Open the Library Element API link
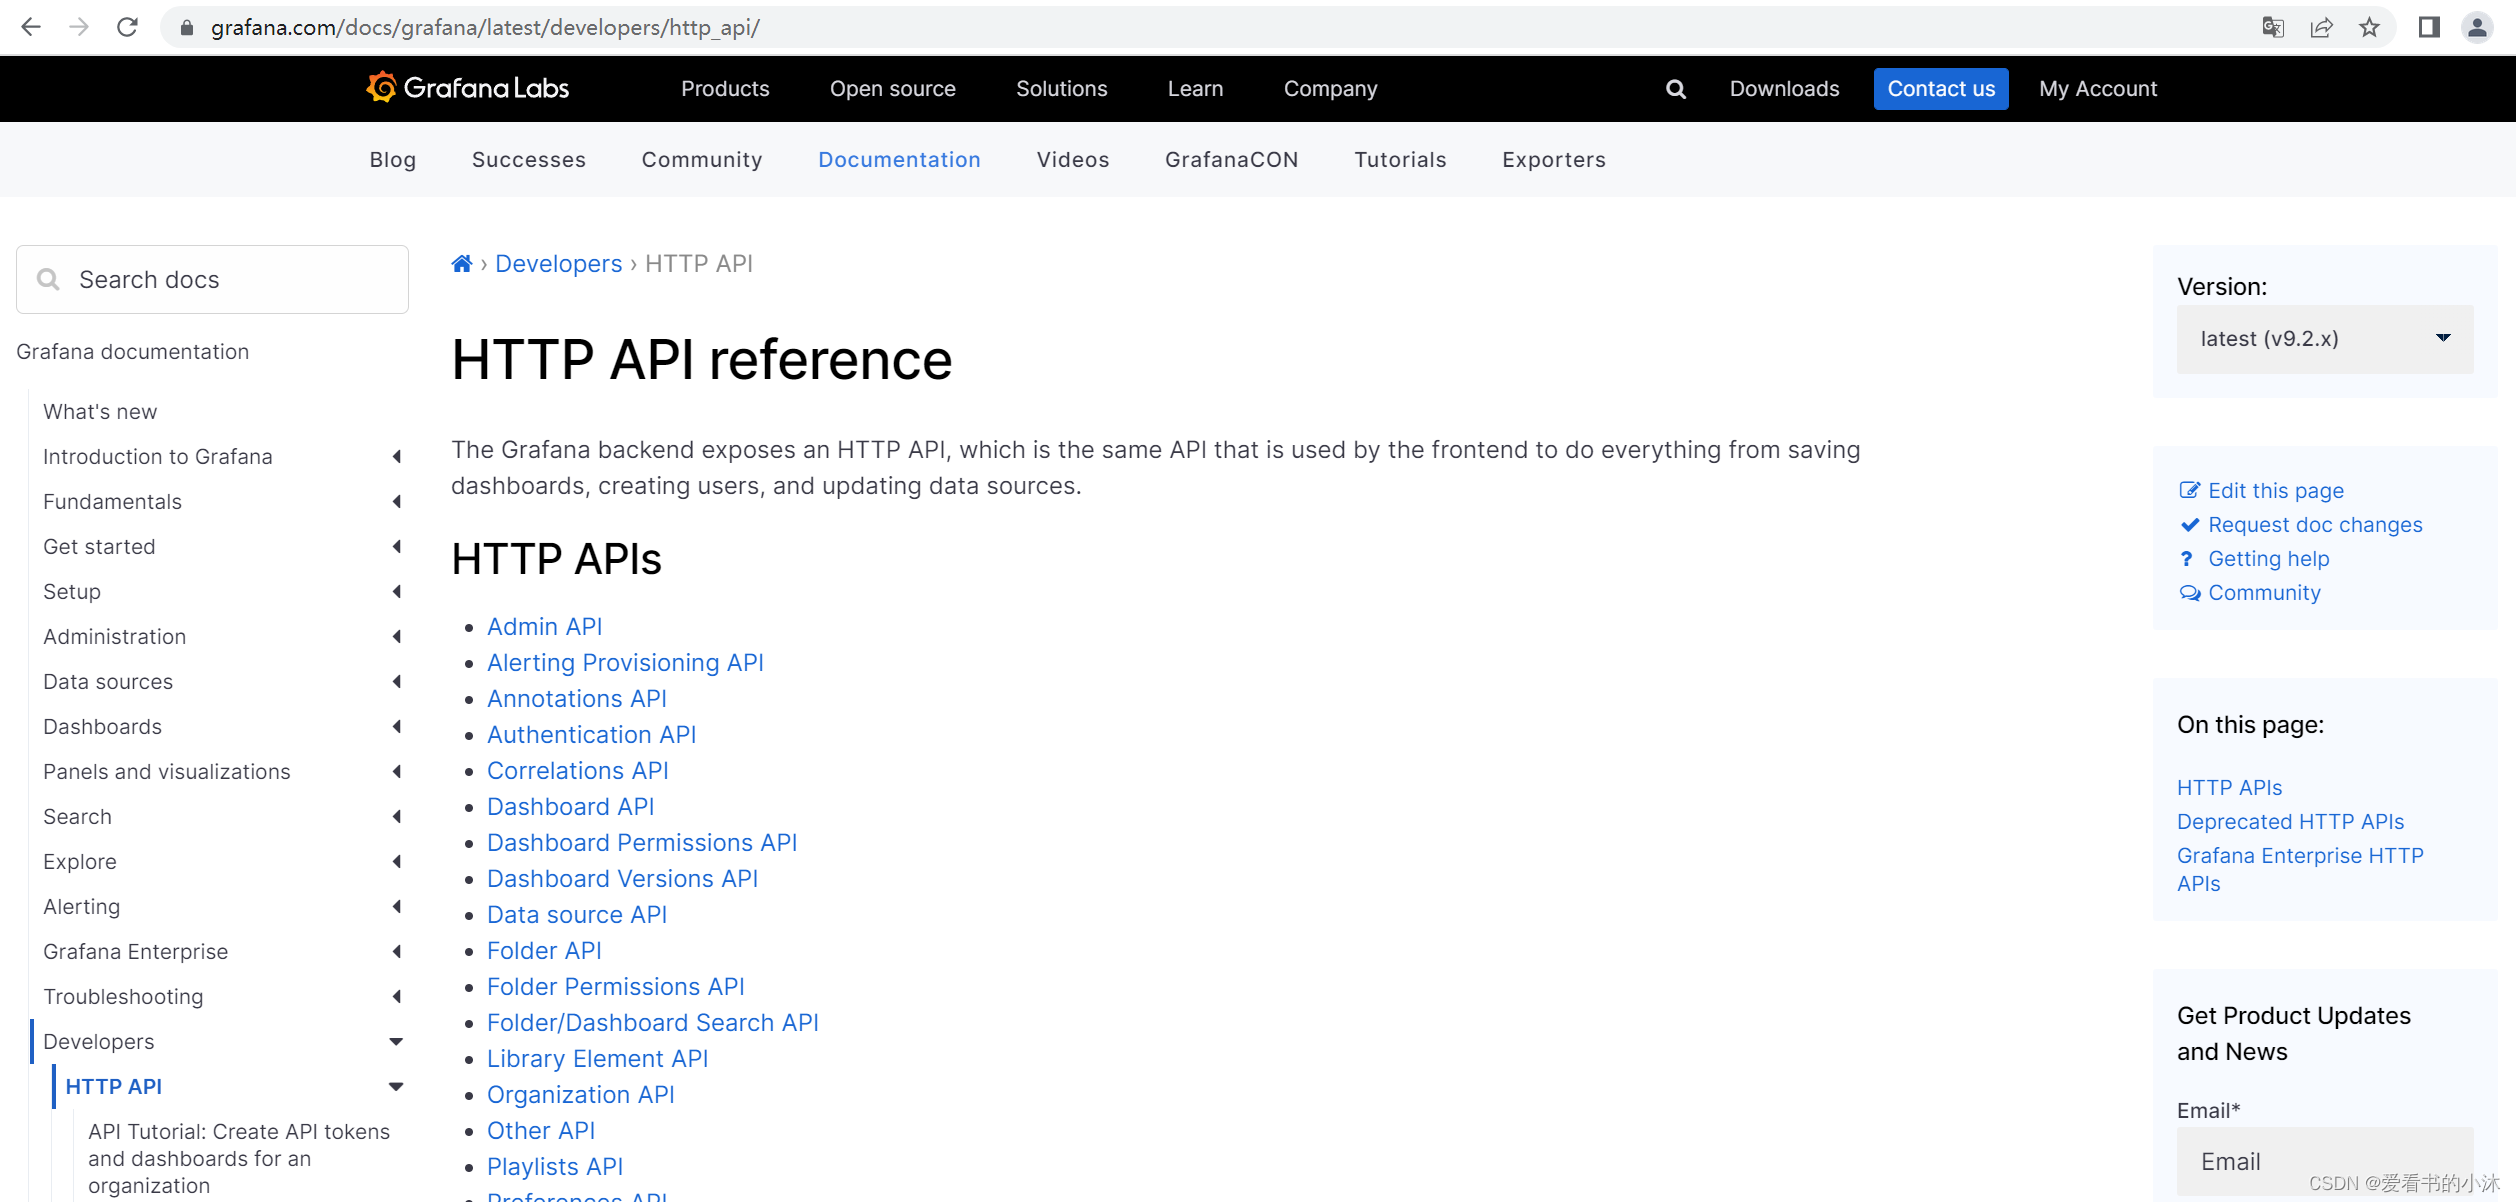This screenshot has height=1202, width=2516. tap(597, 1059)
